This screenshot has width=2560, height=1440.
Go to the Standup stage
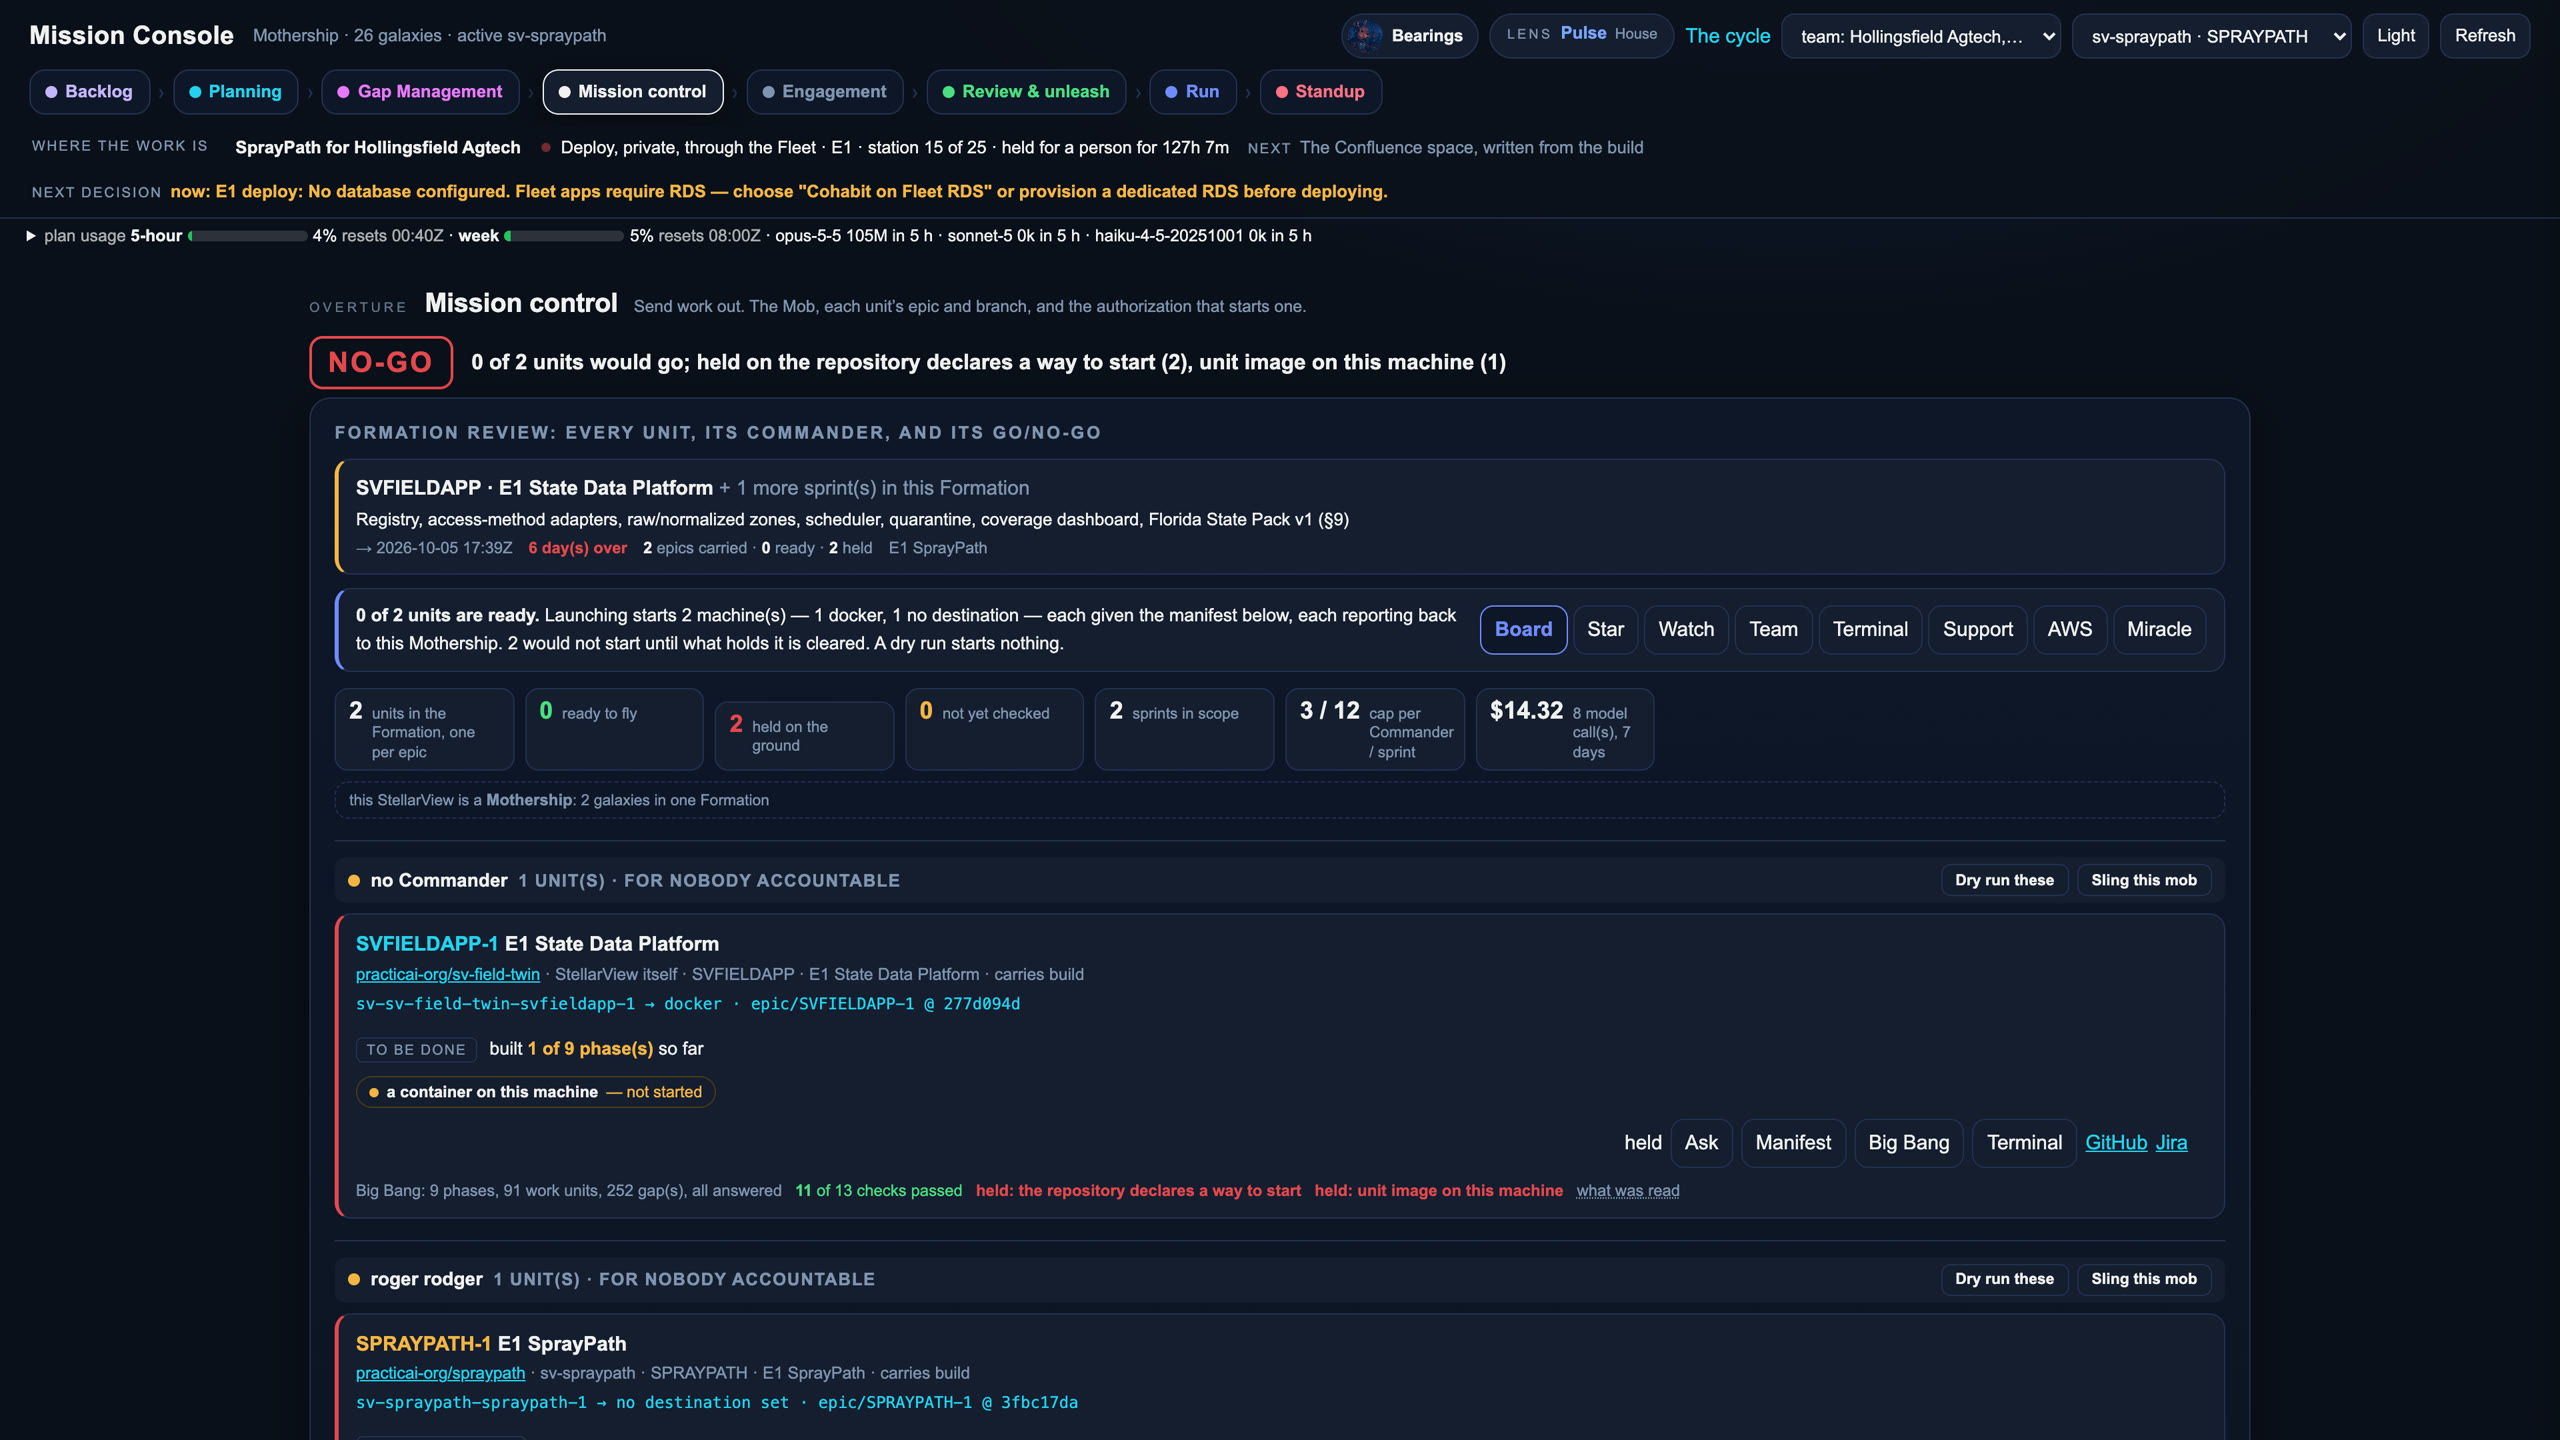(x=1320, y=92)
